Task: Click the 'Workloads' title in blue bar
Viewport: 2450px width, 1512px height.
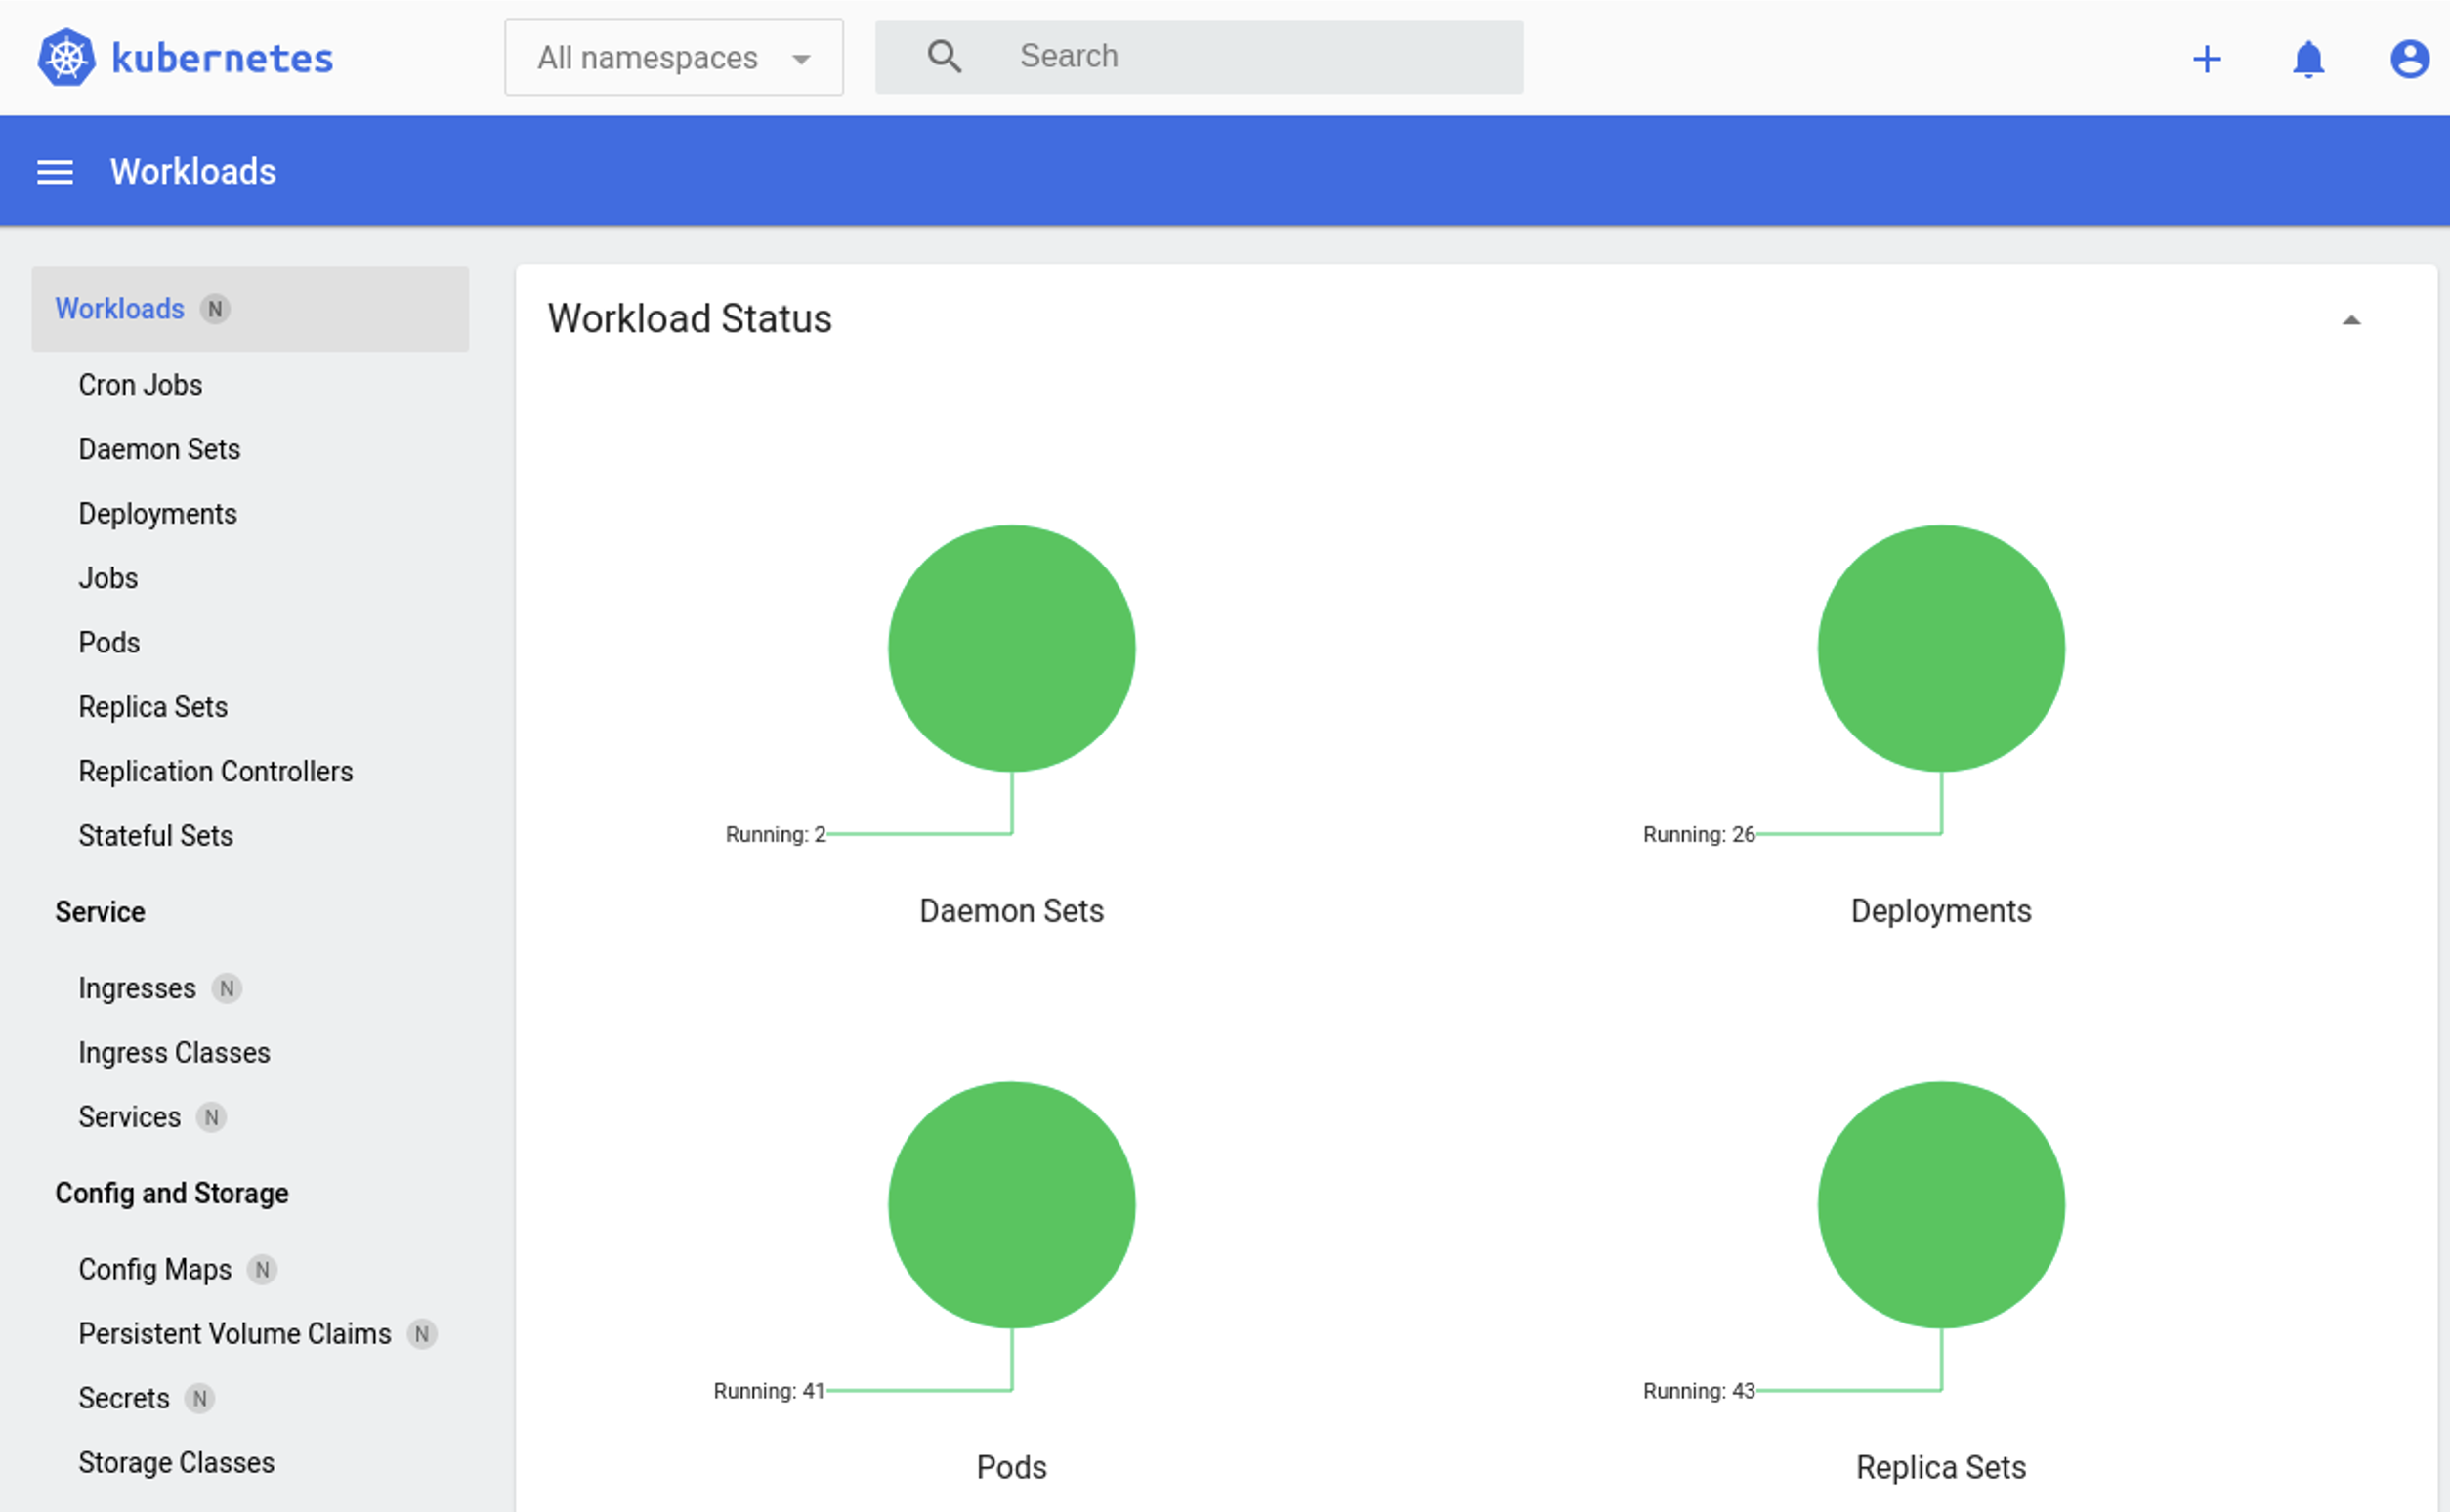Action: pyautogui.click(x=193, y=172)
